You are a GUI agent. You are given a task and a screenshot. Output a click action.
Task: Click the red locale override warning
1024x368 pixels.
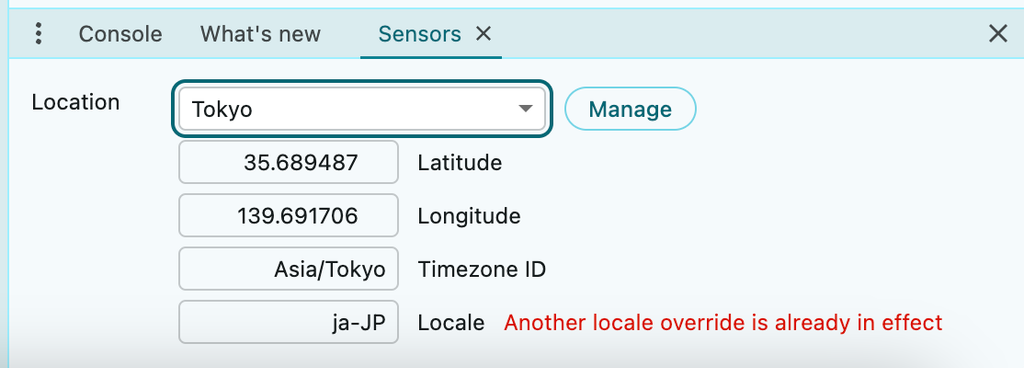point(724,322)
